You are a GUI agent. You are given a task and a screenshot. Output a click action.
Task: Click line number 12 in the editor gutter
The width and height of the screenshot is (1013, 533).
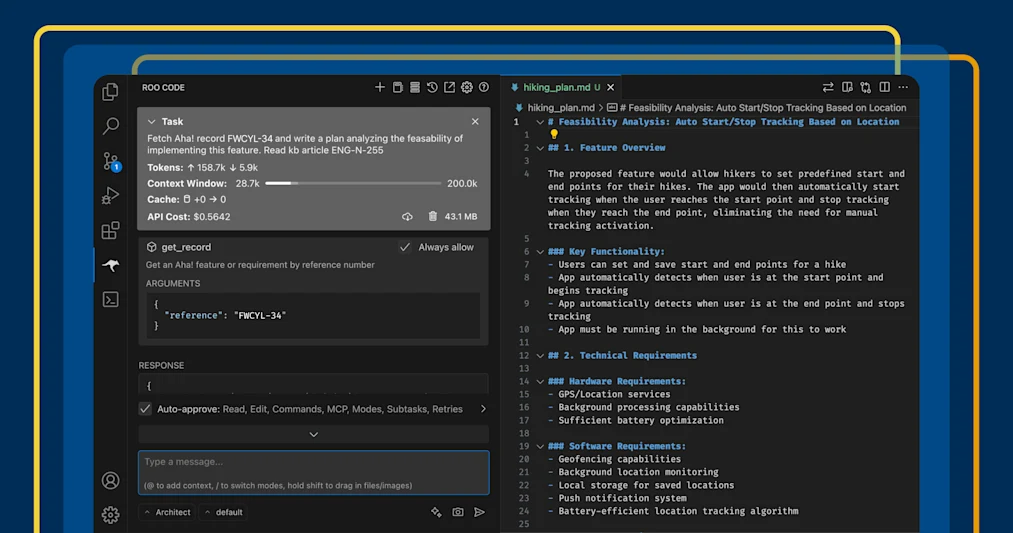[x=524, y=355]
